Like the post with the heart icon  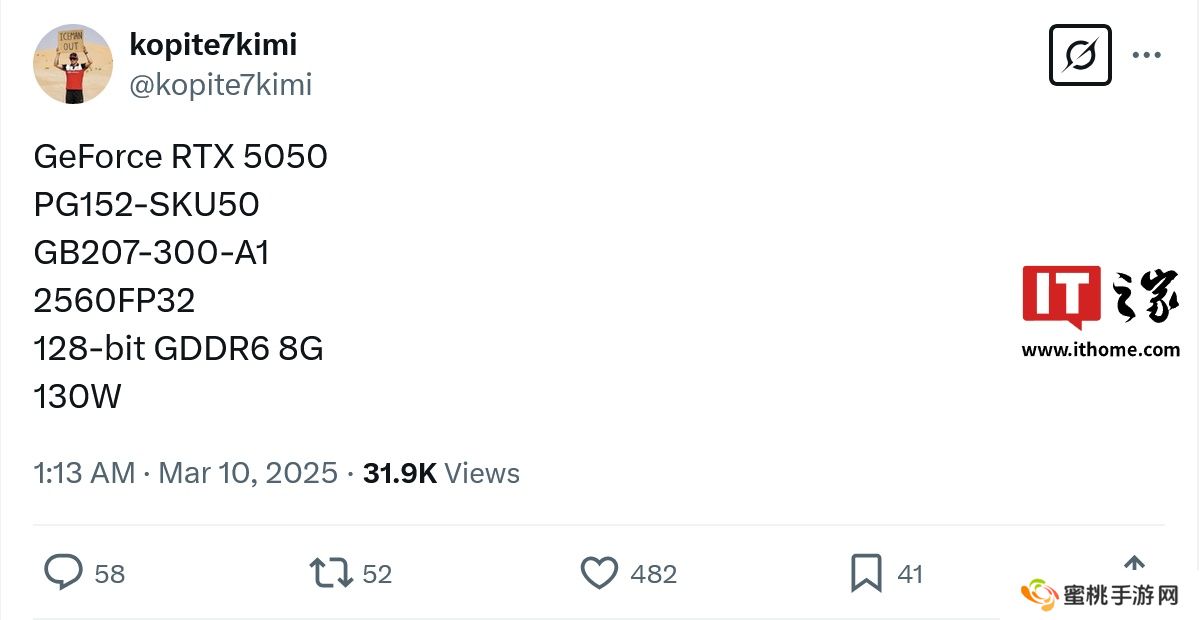[599, 573]
